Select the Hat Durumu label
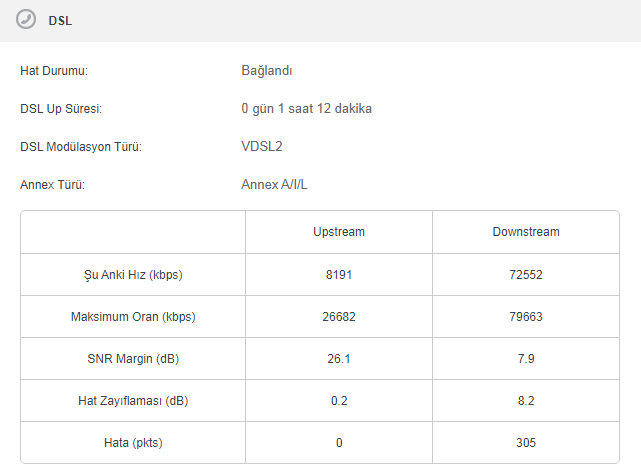 pos(54,71)
